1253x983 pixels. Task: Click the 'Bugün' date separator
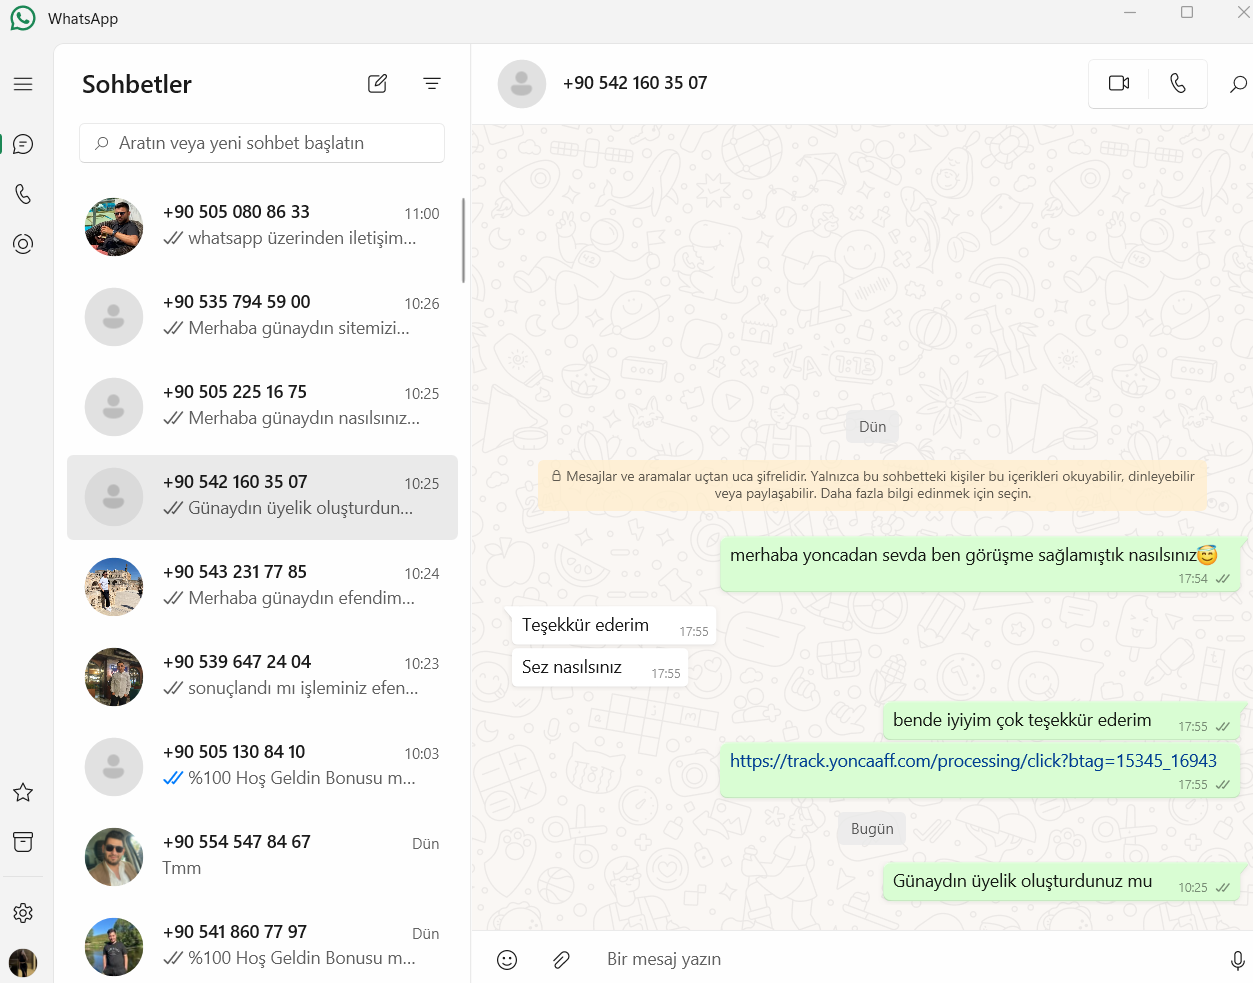point(873,829)
